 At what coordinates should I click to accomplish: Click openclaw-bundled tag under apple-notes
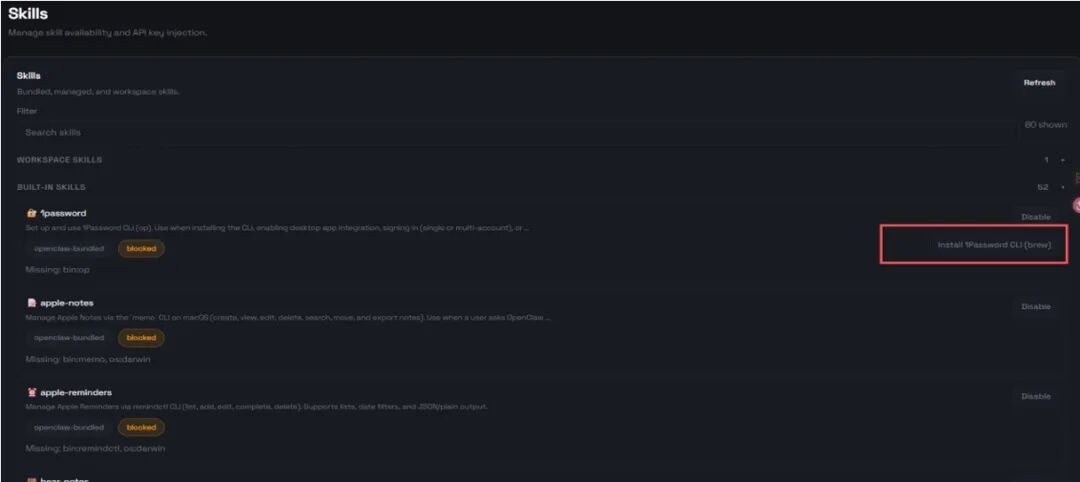(69, 338)
